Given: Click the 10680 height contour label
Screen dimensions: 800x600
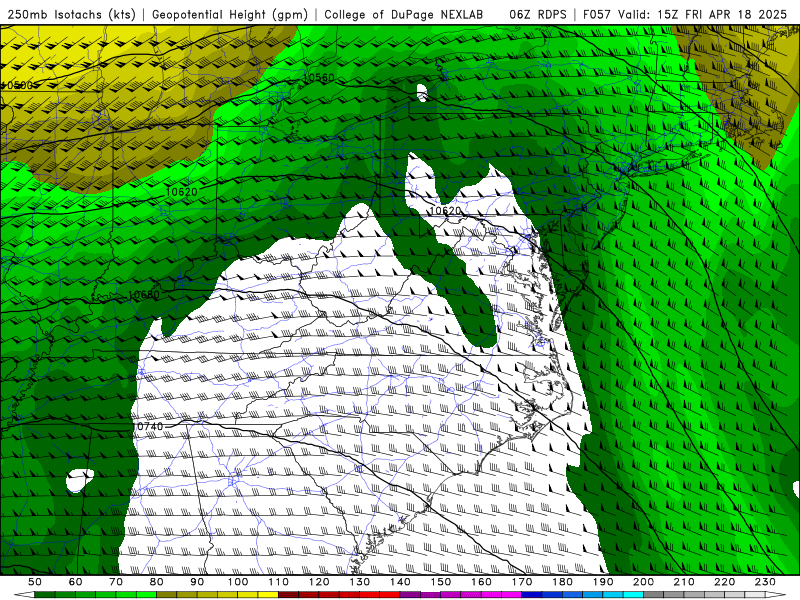Looking at the screenshot, I should pos(143,295).
